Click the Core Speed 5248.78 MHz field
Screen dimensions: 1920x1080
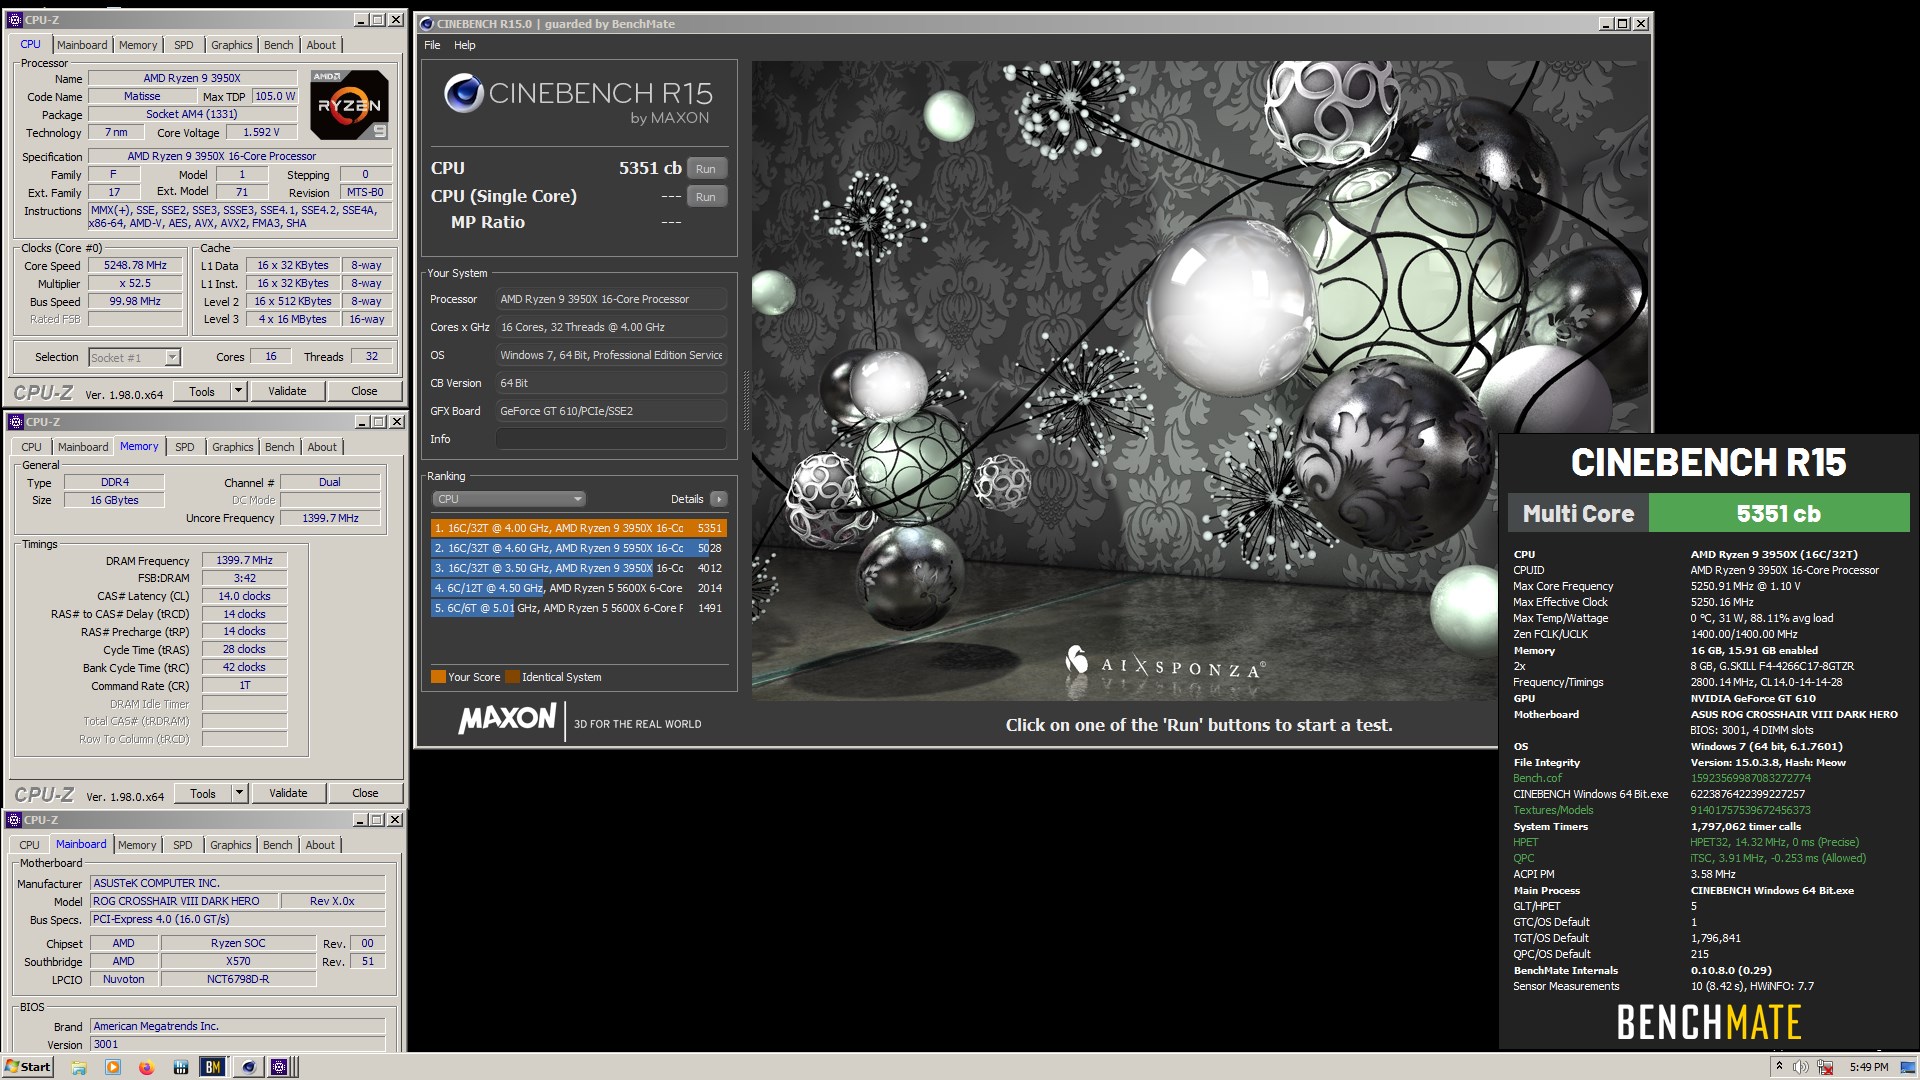pos(136,266)
